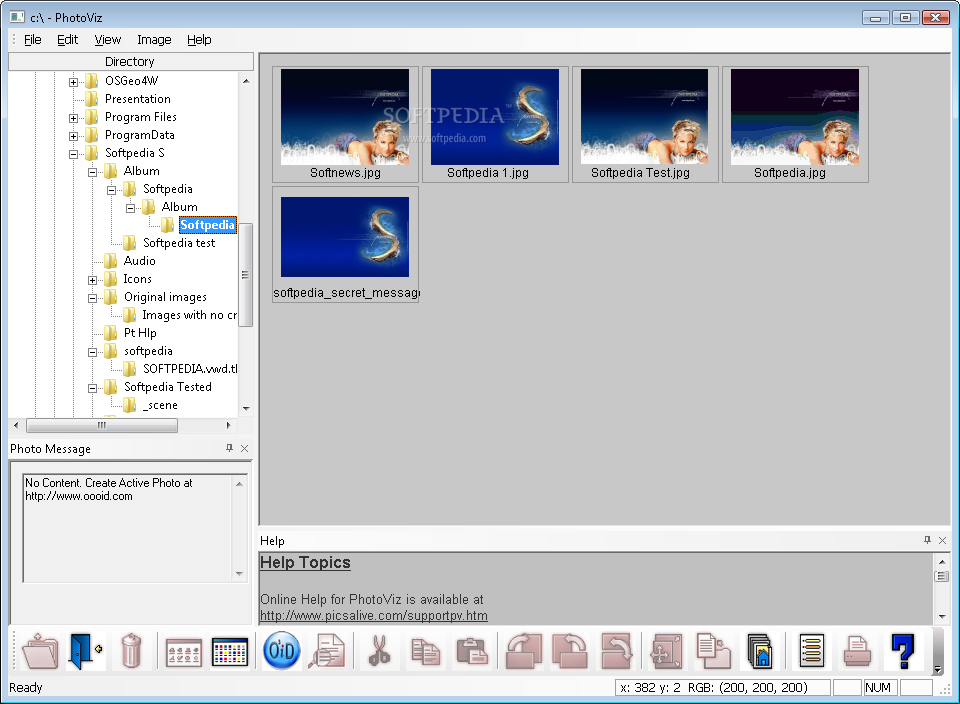Collapse the Softpedia S folder node
960x704 pixels.
point(73,154)
